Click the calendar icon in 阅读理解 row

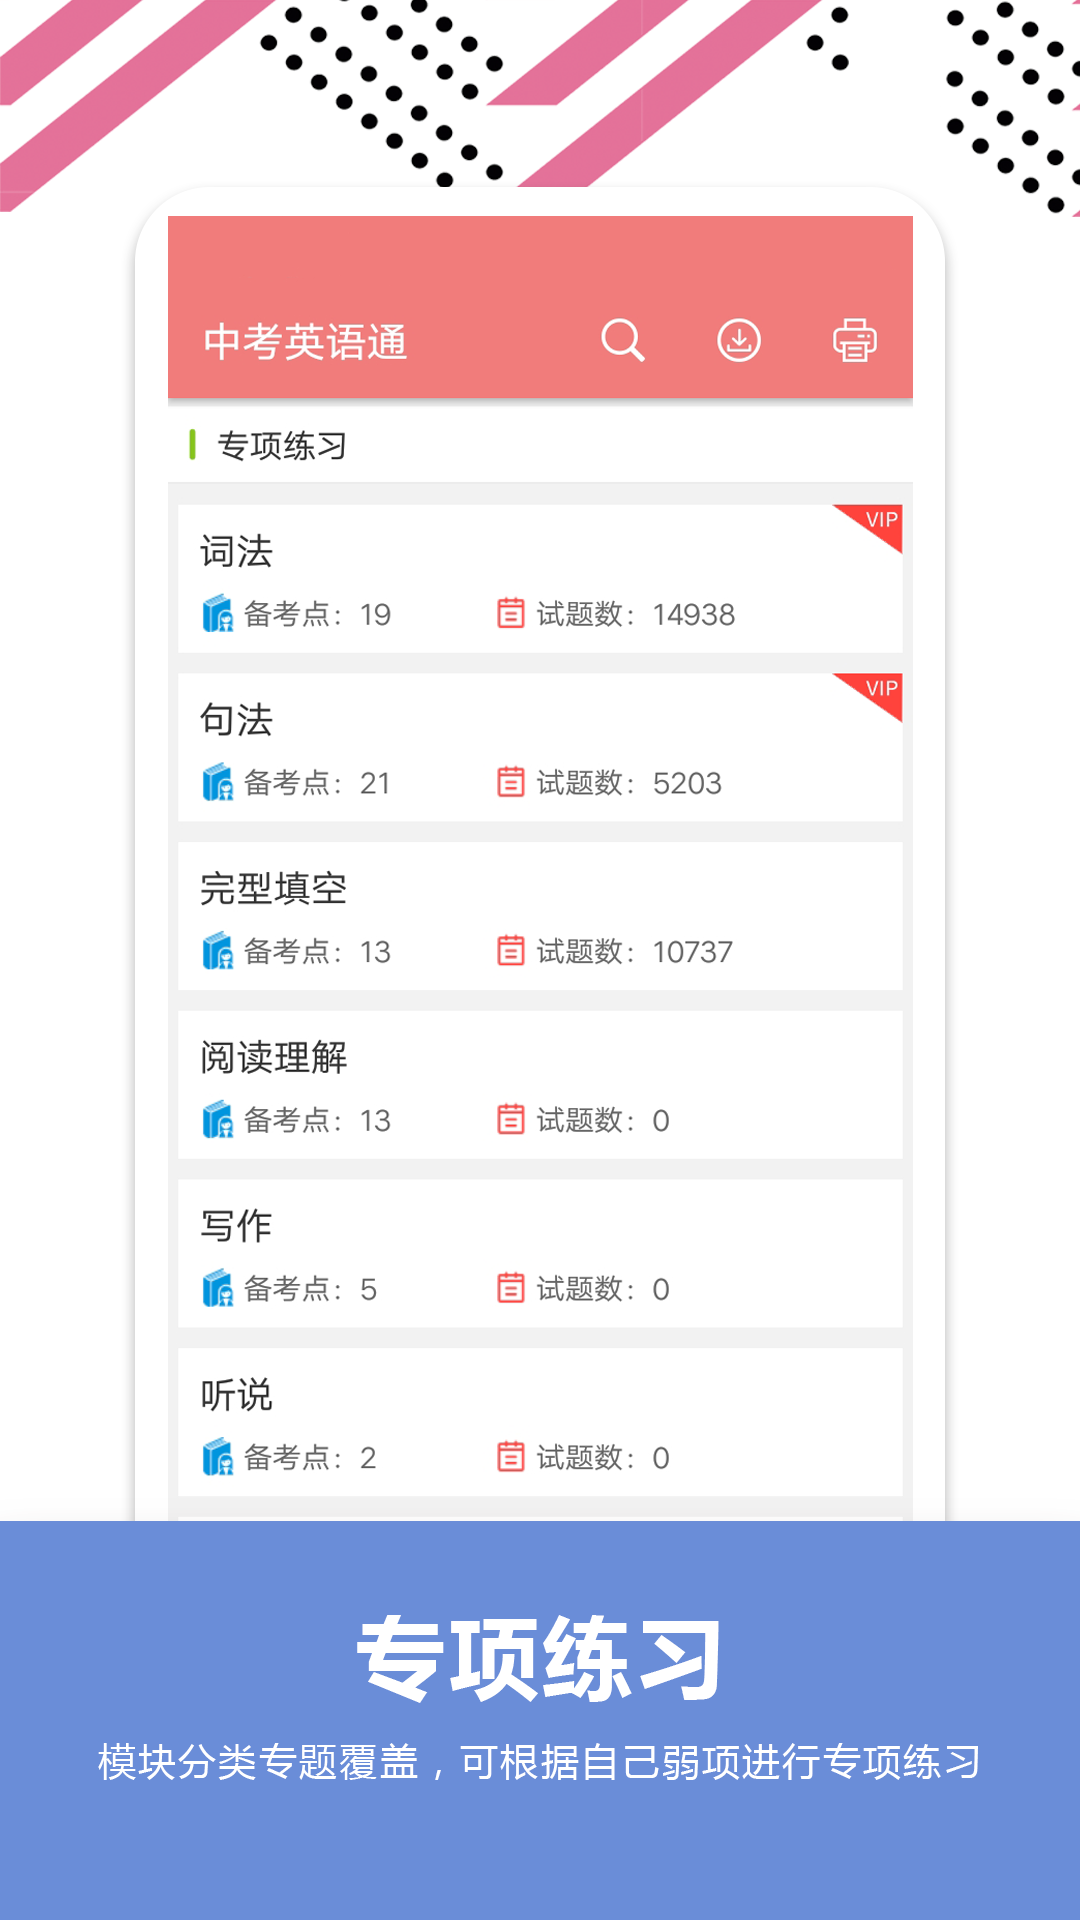pos(510,1119)
